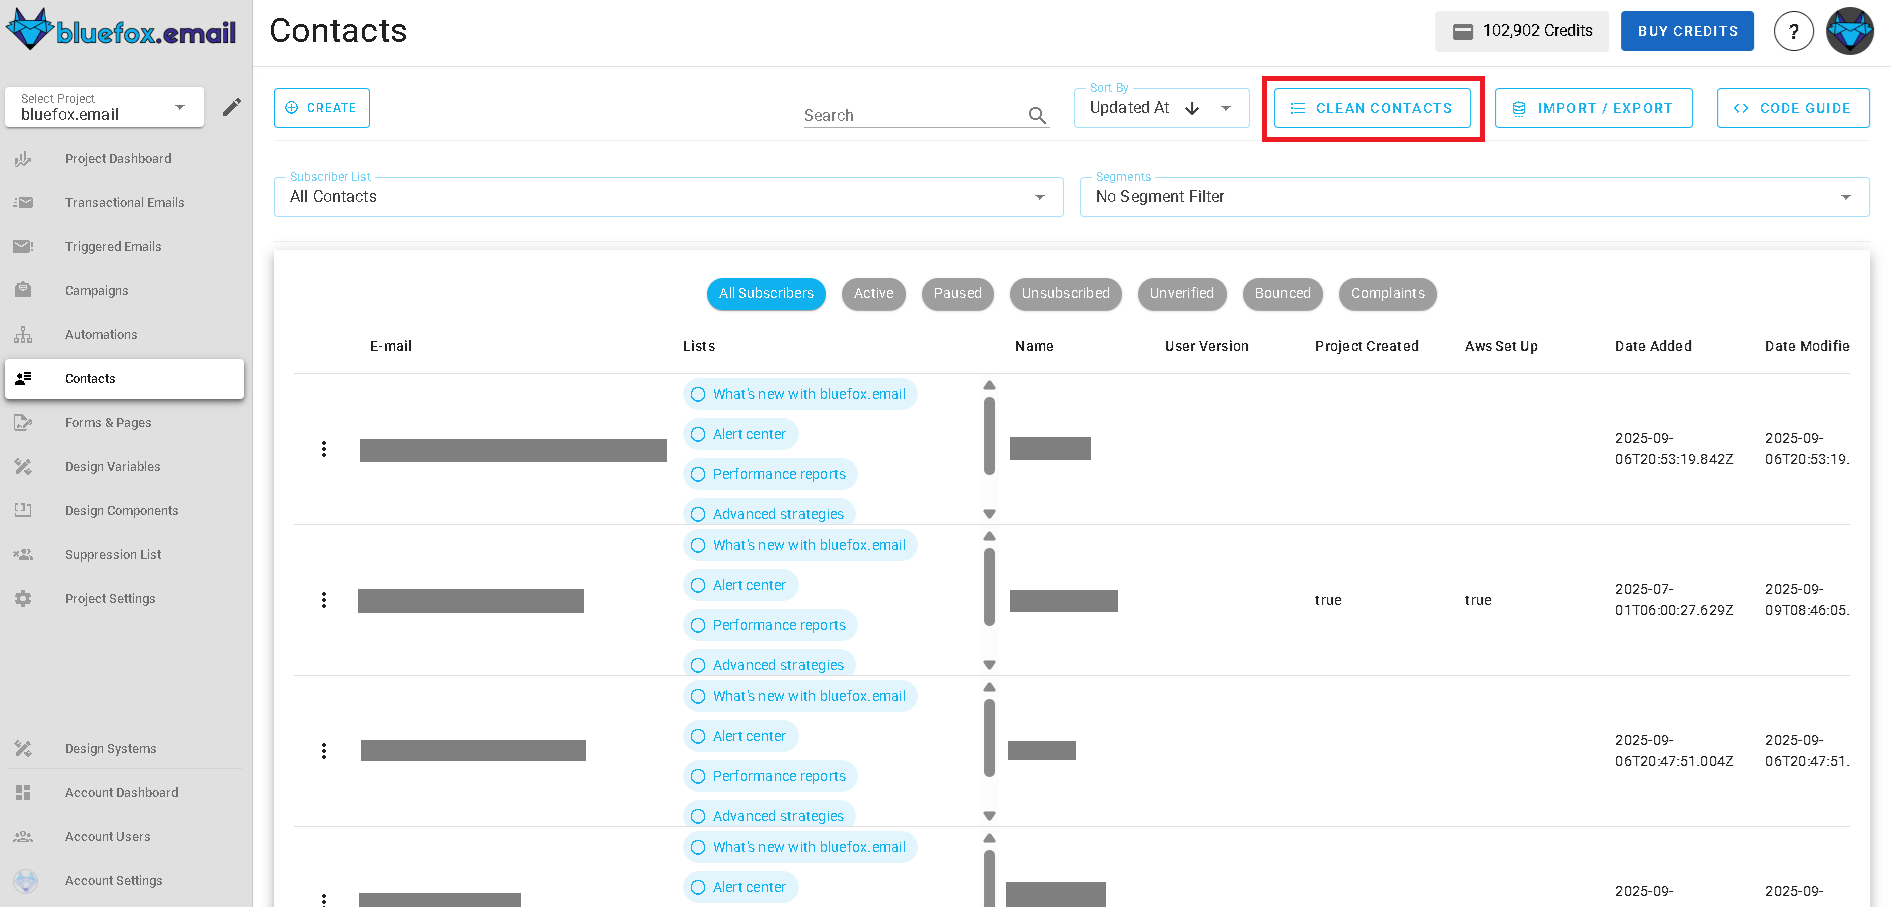Select the All Subscribers tab
Image resolution: width=1891 pixels, height=907 pixels.
(766, 293)
